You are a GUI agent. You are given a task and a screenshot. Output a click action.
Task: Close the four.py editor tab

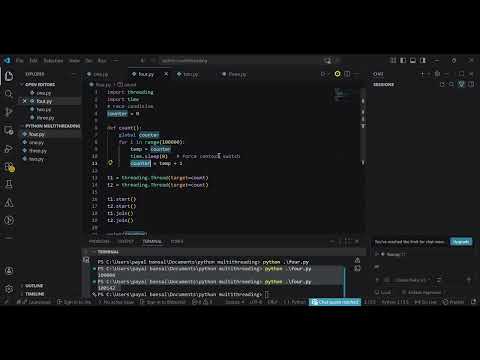(x=166, y=74)
